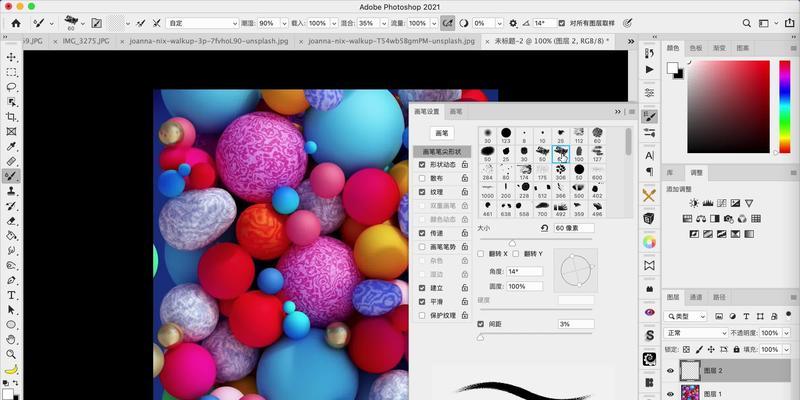800x400 pixels.
Task: Switch to joanna-nix-walkup-3p-7fvhoL90 tab
Action: click(x=209, y=41)
